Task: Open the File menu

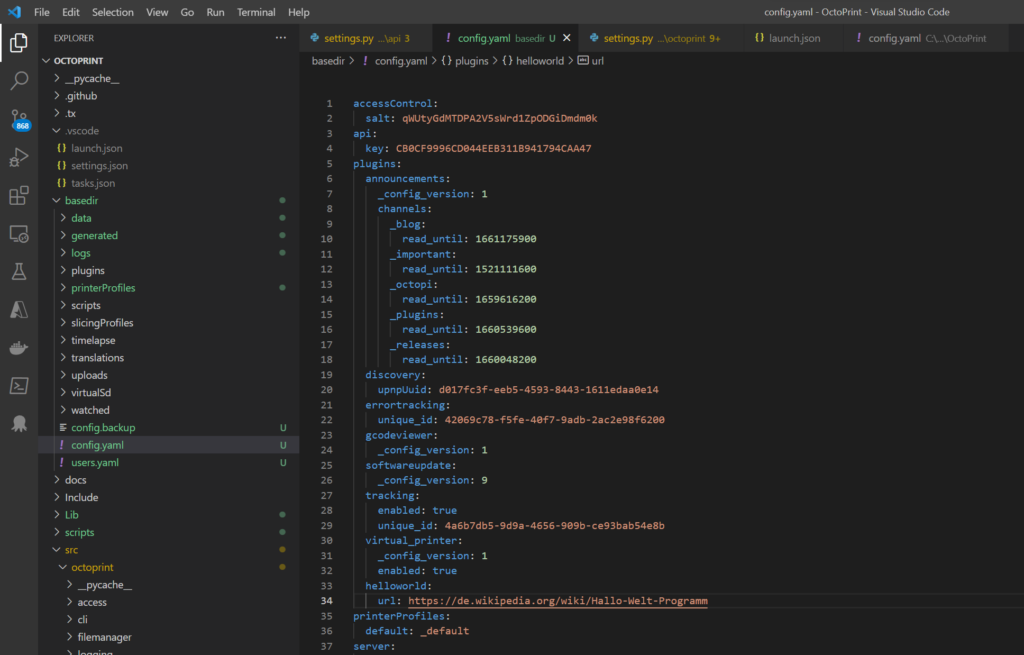Action: coord(42,12)
